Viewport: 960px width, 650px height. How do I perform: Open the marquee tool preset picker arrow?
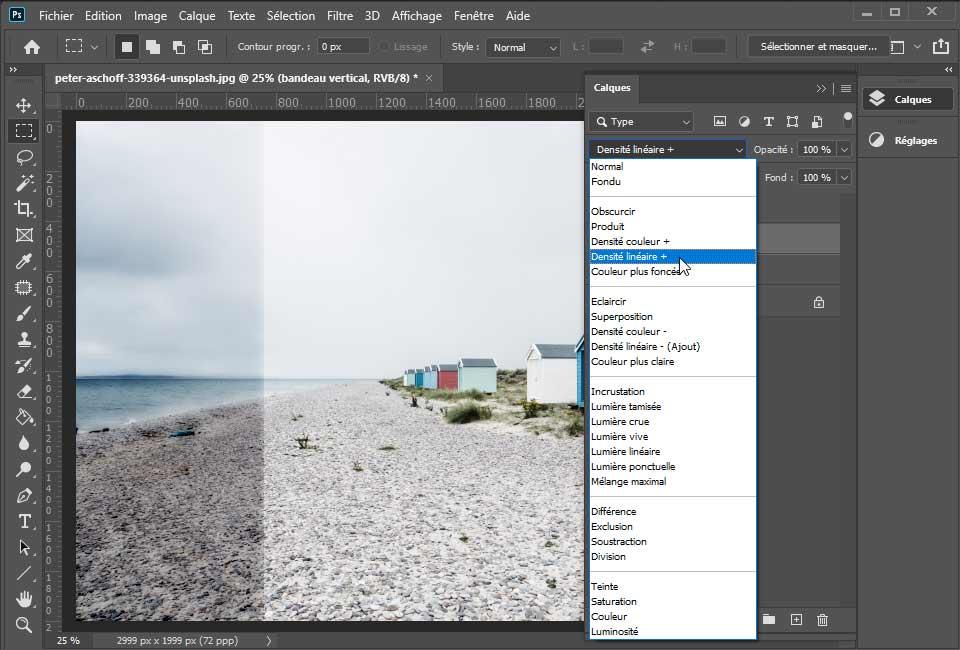pos(94,47)
